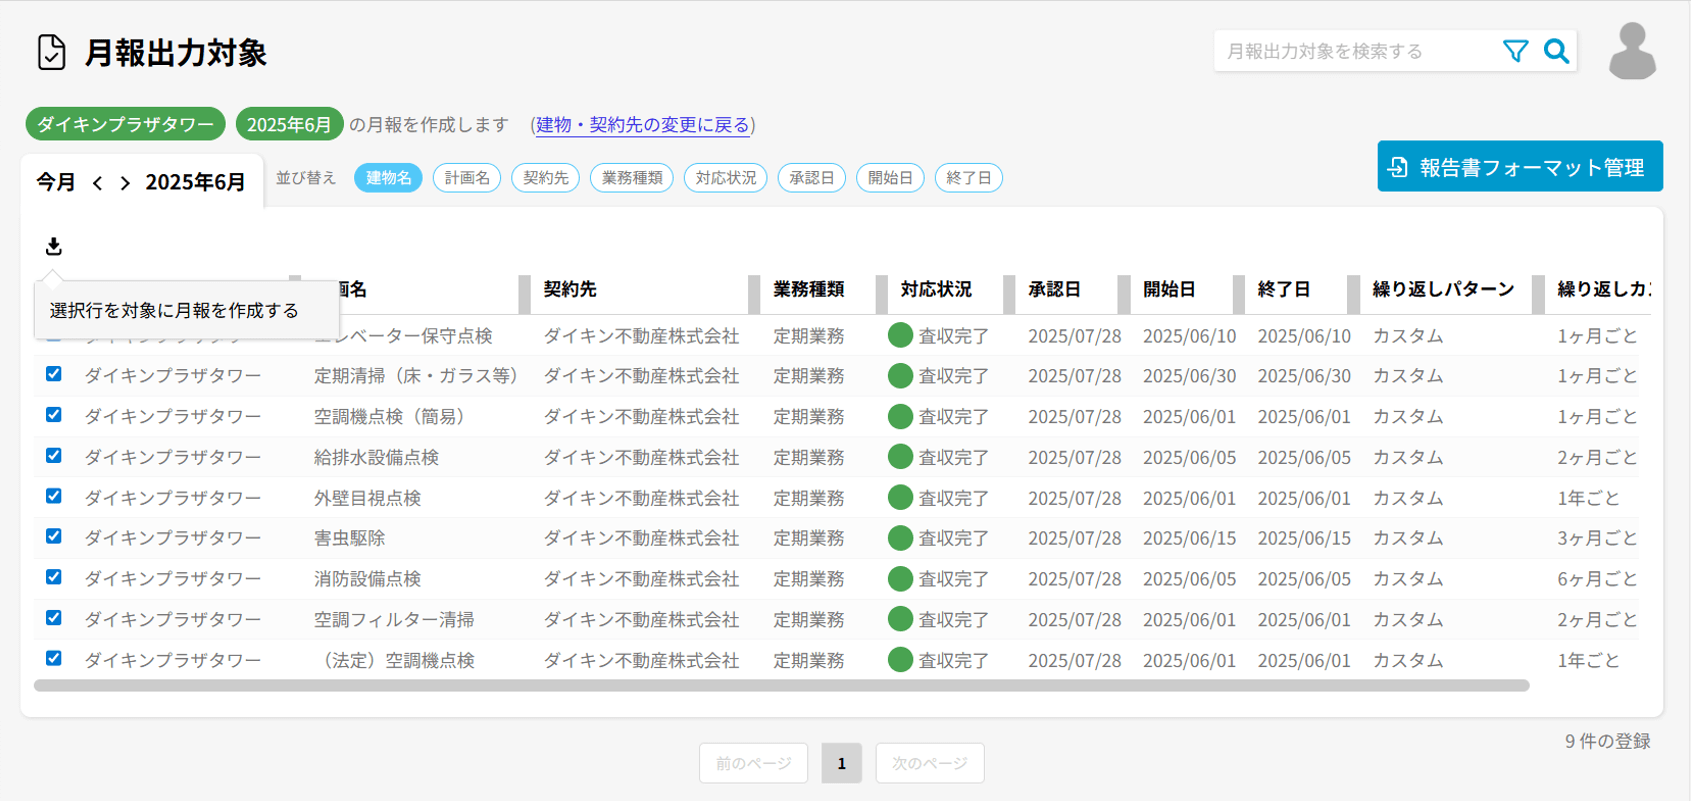Toggle checkbox for （法定）空調機点検 row
The image size is (1691, 801).
click(x=54, y=658)
